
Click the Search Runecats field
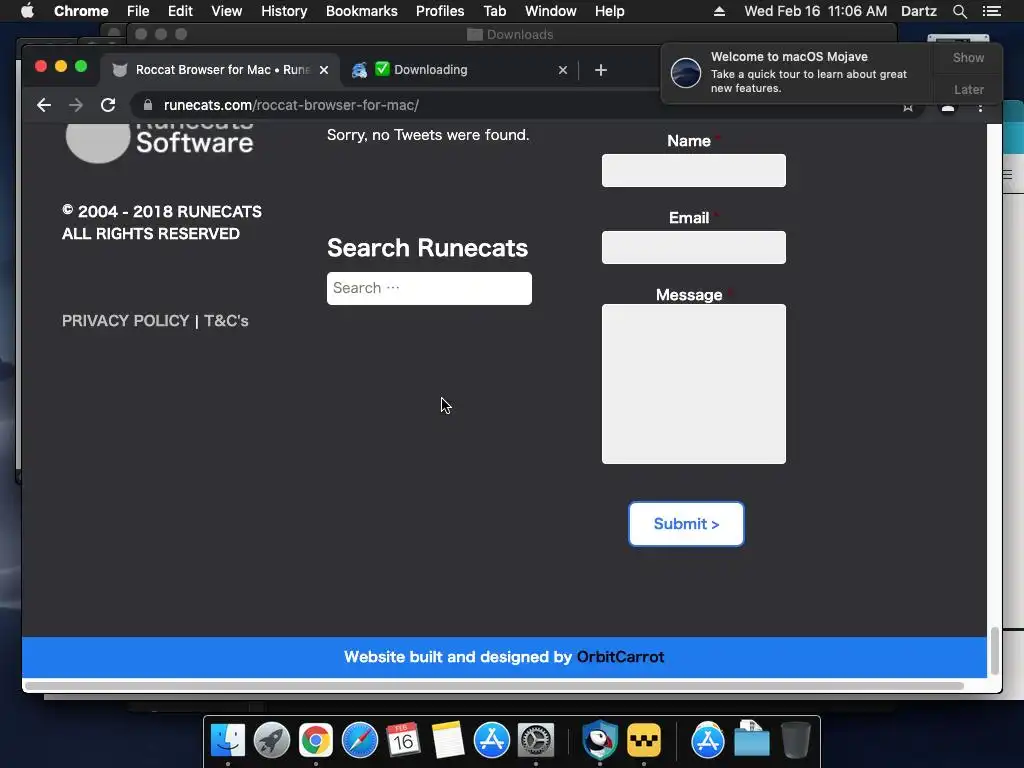[429, 288]
